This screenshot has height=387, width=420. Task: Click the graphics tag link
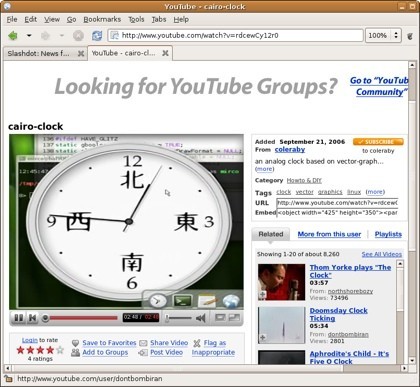(x=330, y=192)
